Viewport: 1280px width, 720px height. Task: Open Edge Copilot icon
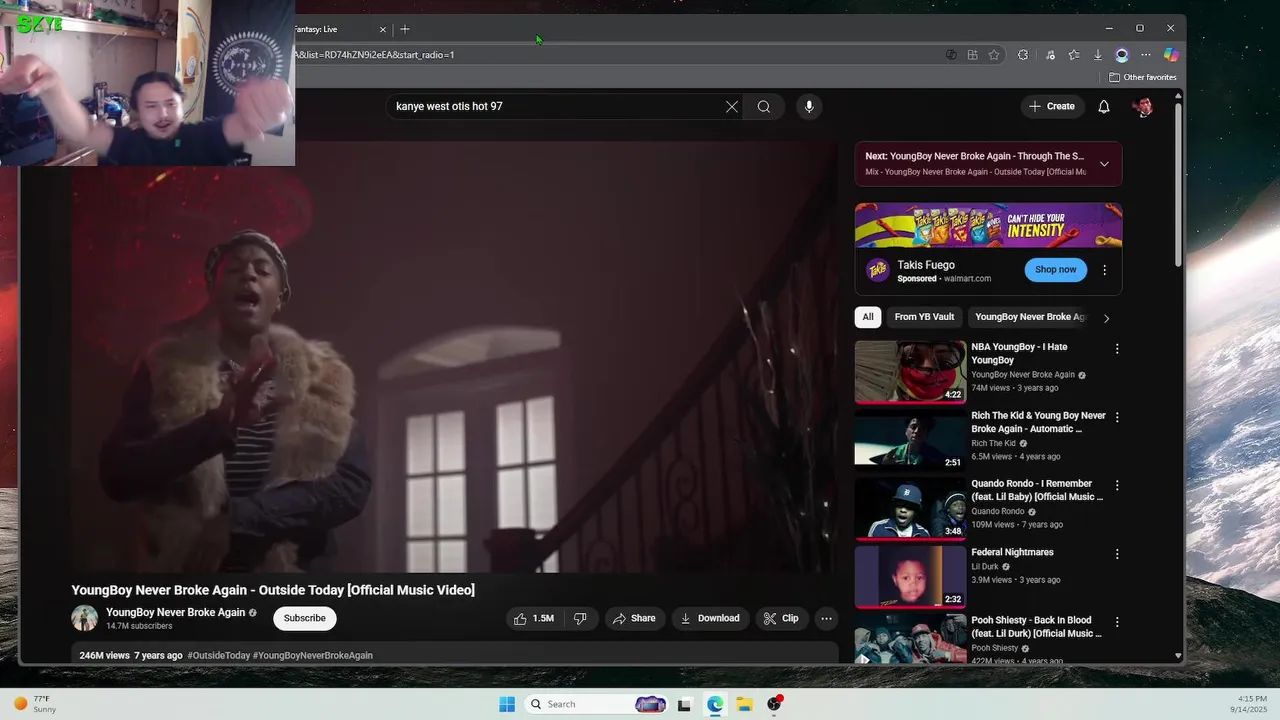click(1170, 55)
